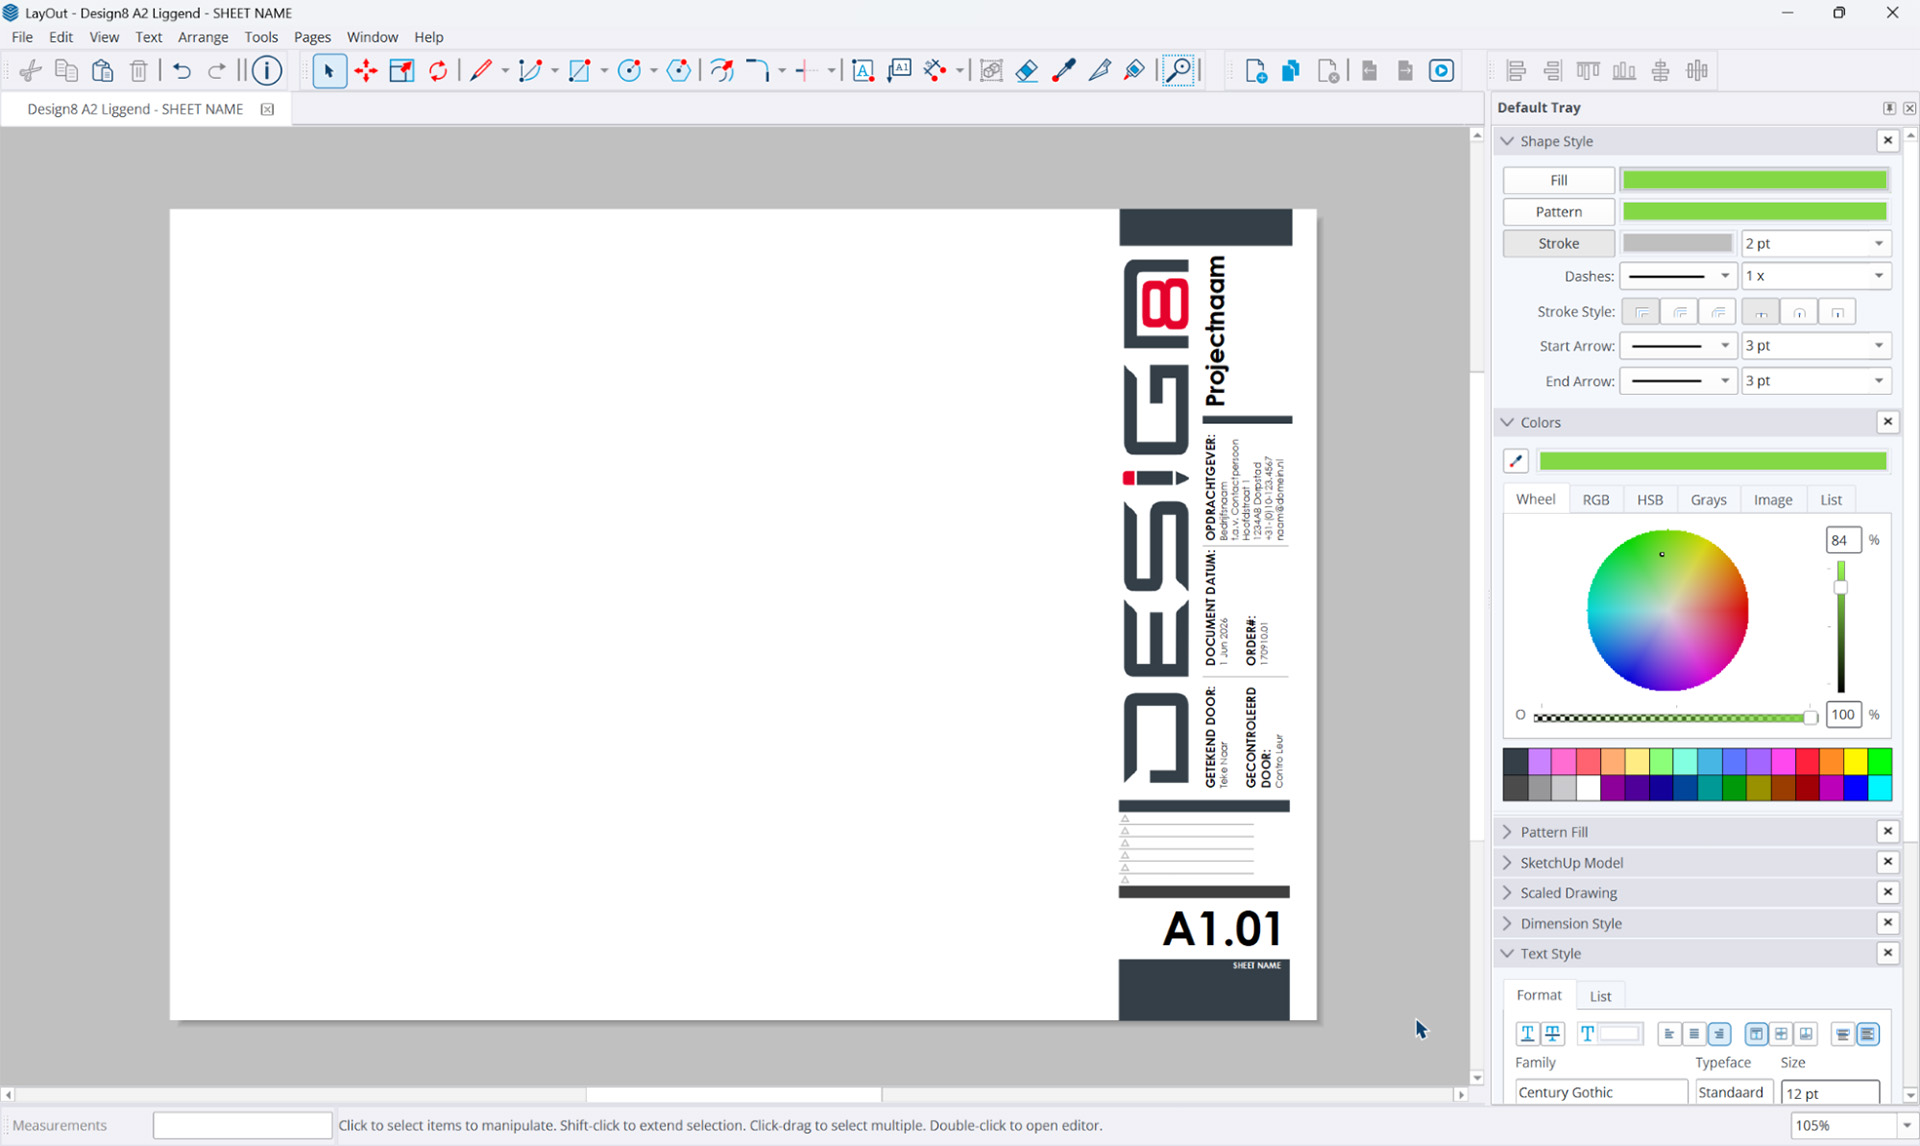1920x1146 pixels.
Task: Activate the Text tool
Action: [863, 71]
